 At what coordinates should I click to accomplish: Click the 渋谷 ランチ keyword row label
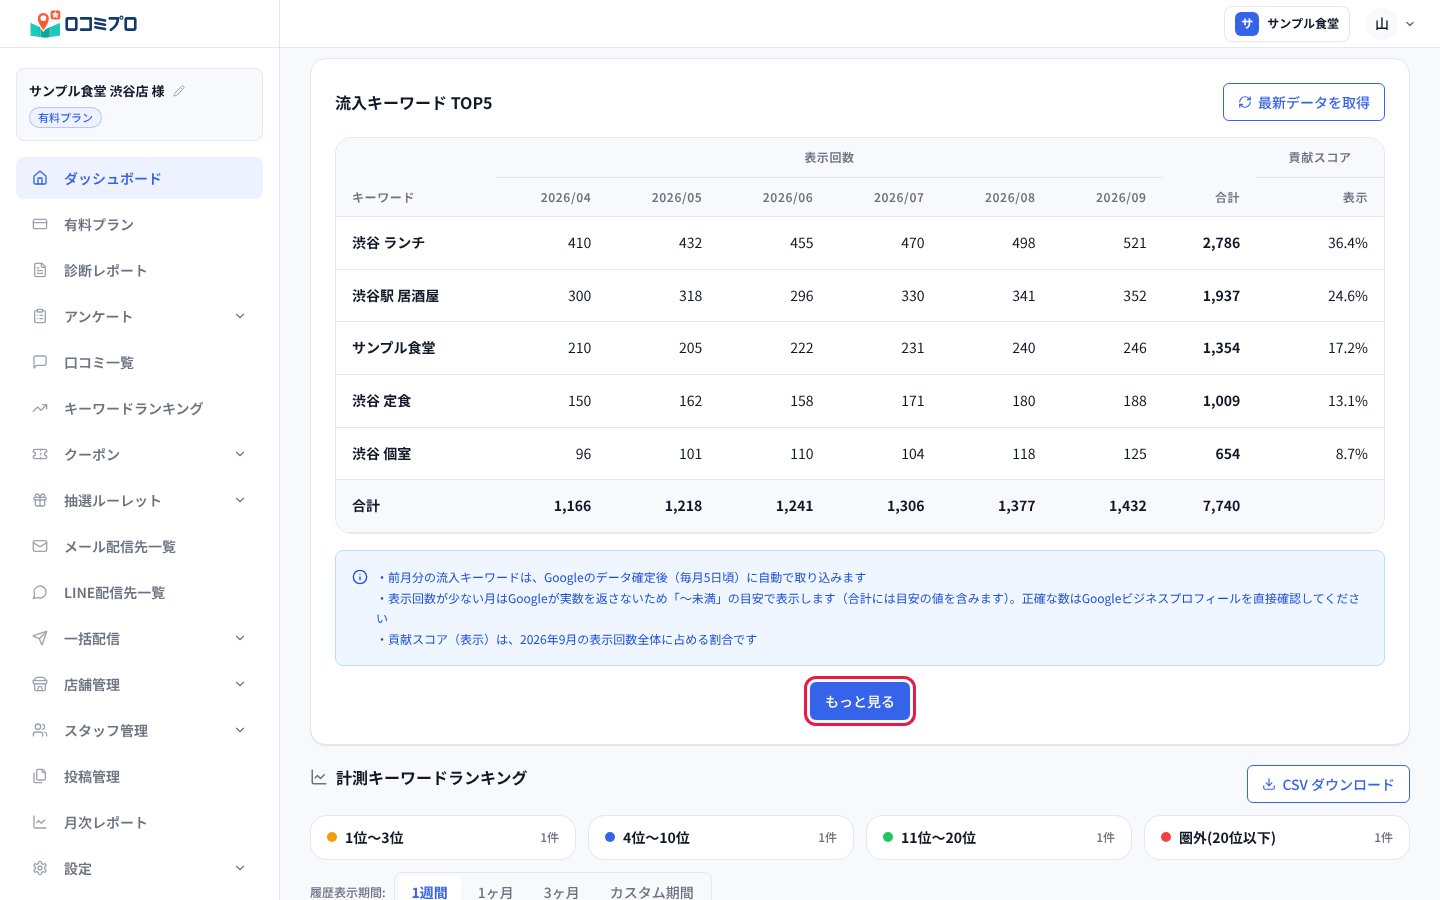[x=388, y=243]
